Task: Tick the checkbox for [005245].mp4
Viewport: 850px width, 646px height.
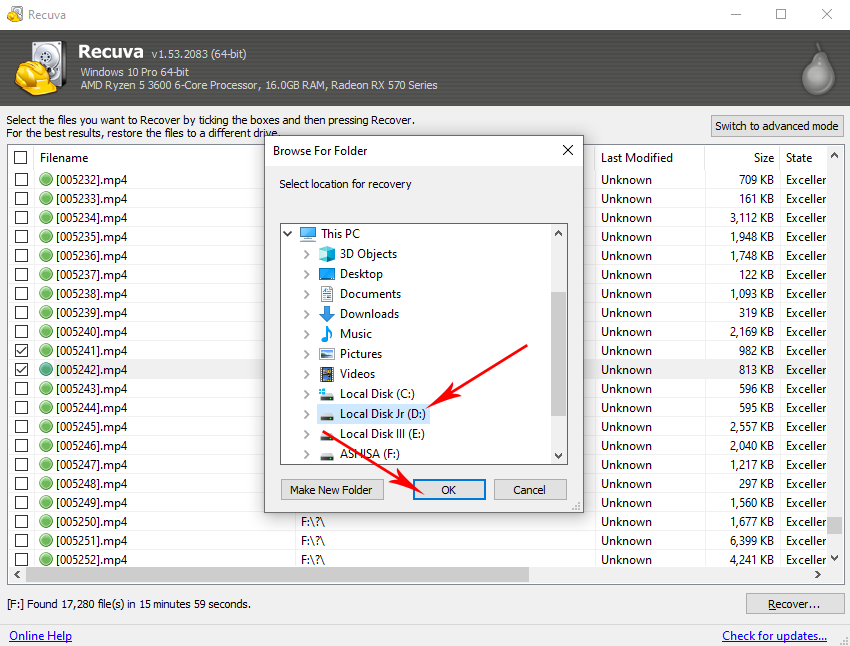Action: (x=21, y=427)
